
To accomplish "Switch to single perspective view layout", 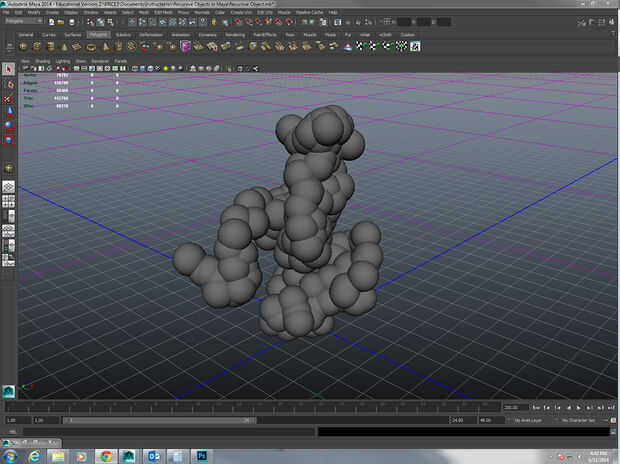I will pyautogui.click(x=9, y=186).
